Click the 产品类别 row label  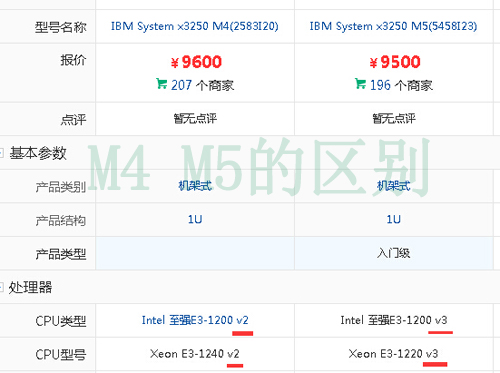(x=61, y=187)
